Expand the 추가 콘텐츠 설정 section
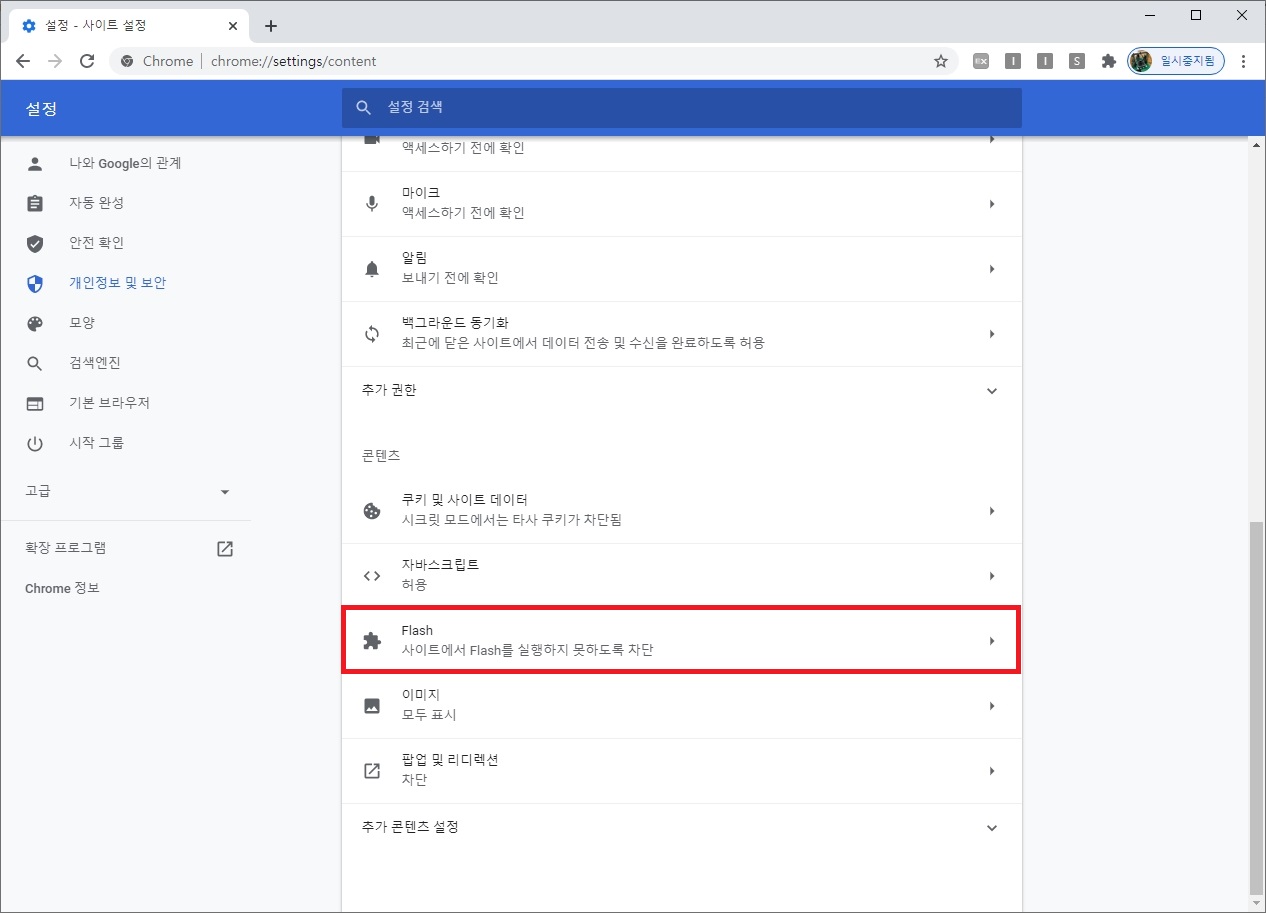1266x913 pixels. pyautogui.click(x=682, y=828)
